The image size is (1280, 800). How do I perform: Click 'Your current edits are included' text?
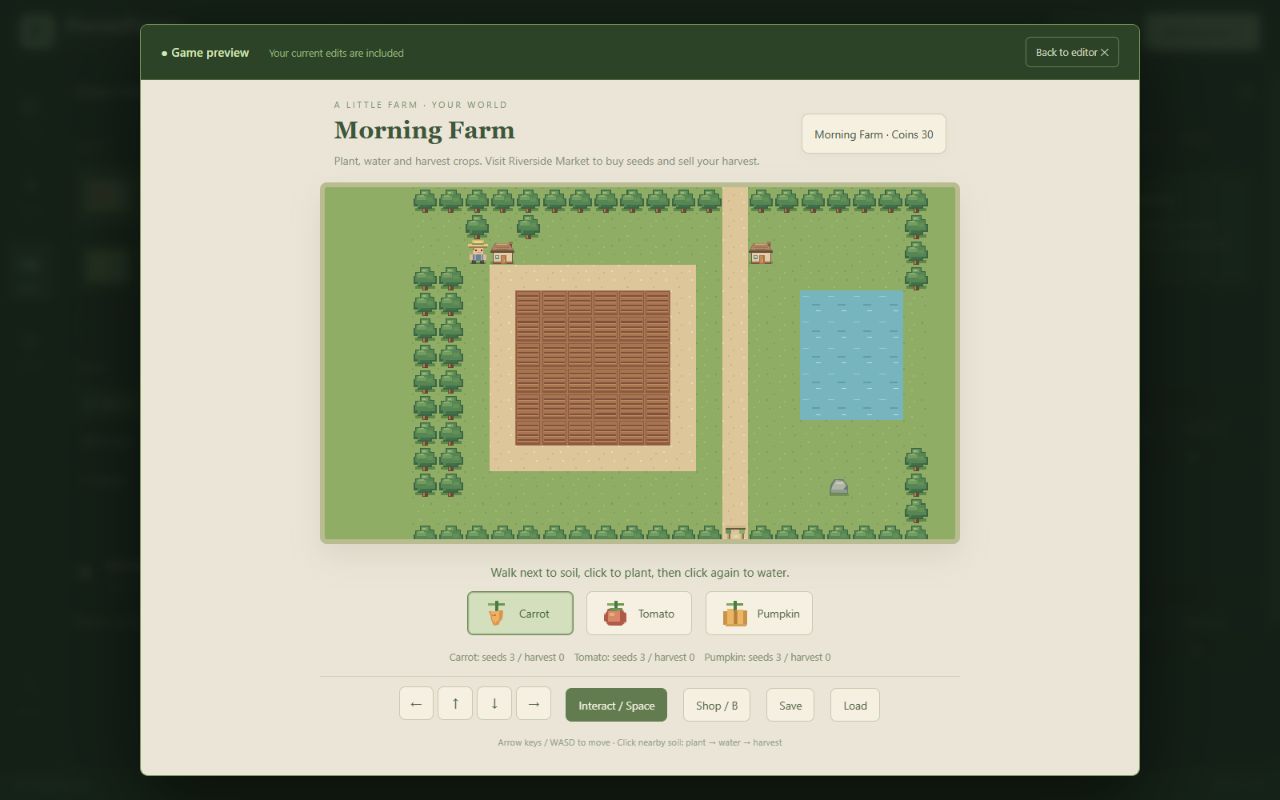pos(336,53)
